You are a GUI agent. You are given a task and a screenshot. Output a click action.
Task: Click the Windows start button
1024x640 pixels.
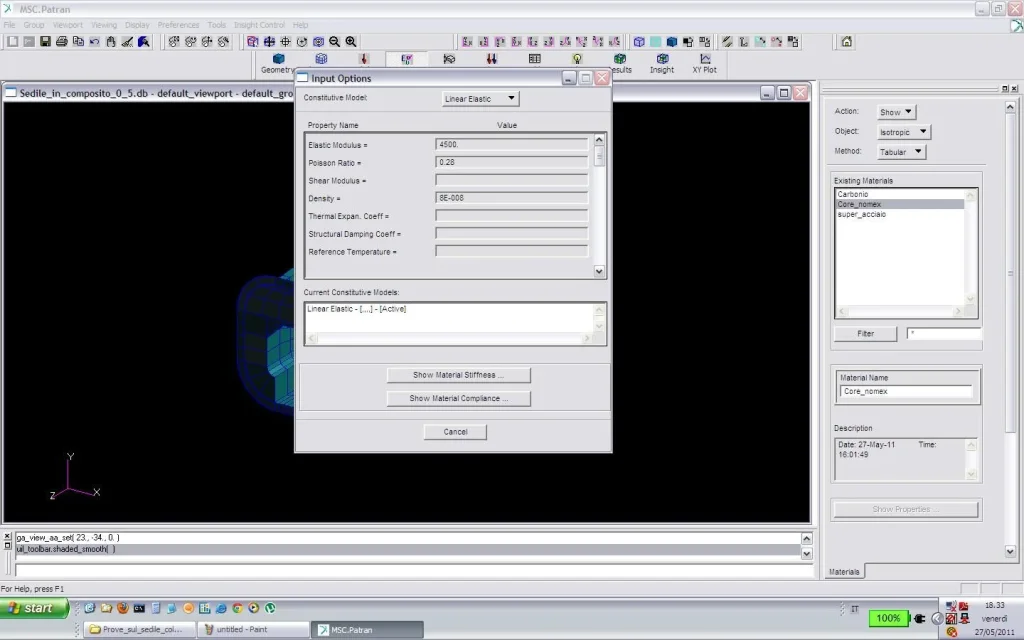point(34,608)
